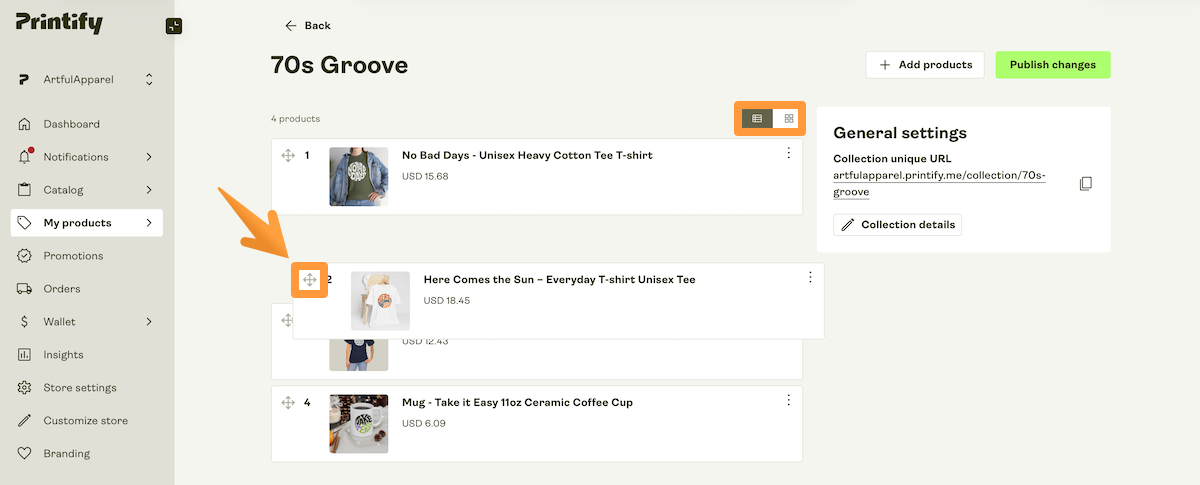Image resolution: width=1200 pixels, height=485 pixels.
Task: Click the General settings heading
Action: [900, 133]
